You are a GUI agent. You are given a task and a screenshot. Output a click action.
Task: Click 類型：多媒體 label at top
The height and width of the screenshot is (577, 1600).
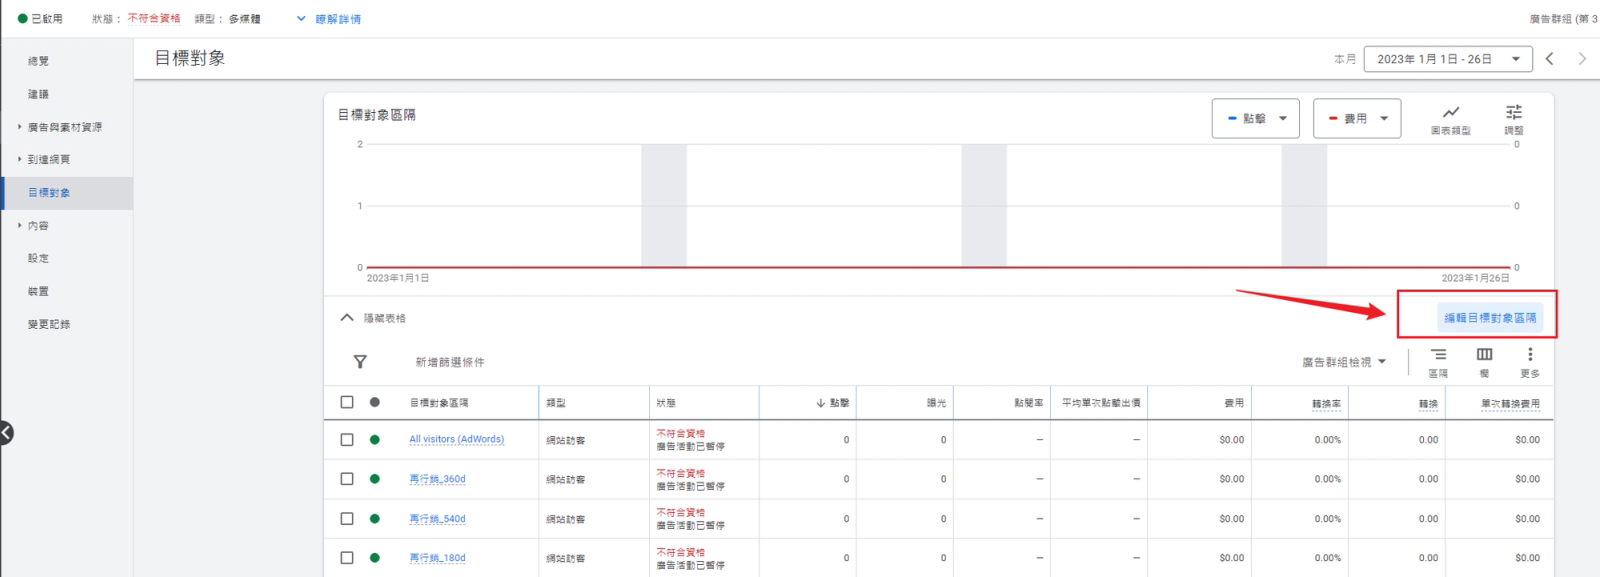tap(227, 19)
